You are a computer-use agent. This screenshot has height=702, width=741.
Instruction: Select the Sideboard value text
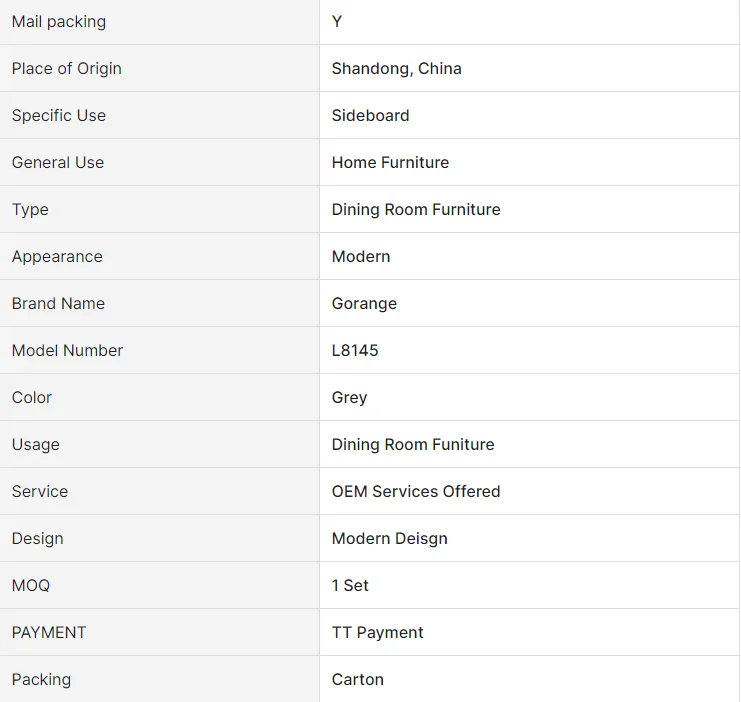370,116
